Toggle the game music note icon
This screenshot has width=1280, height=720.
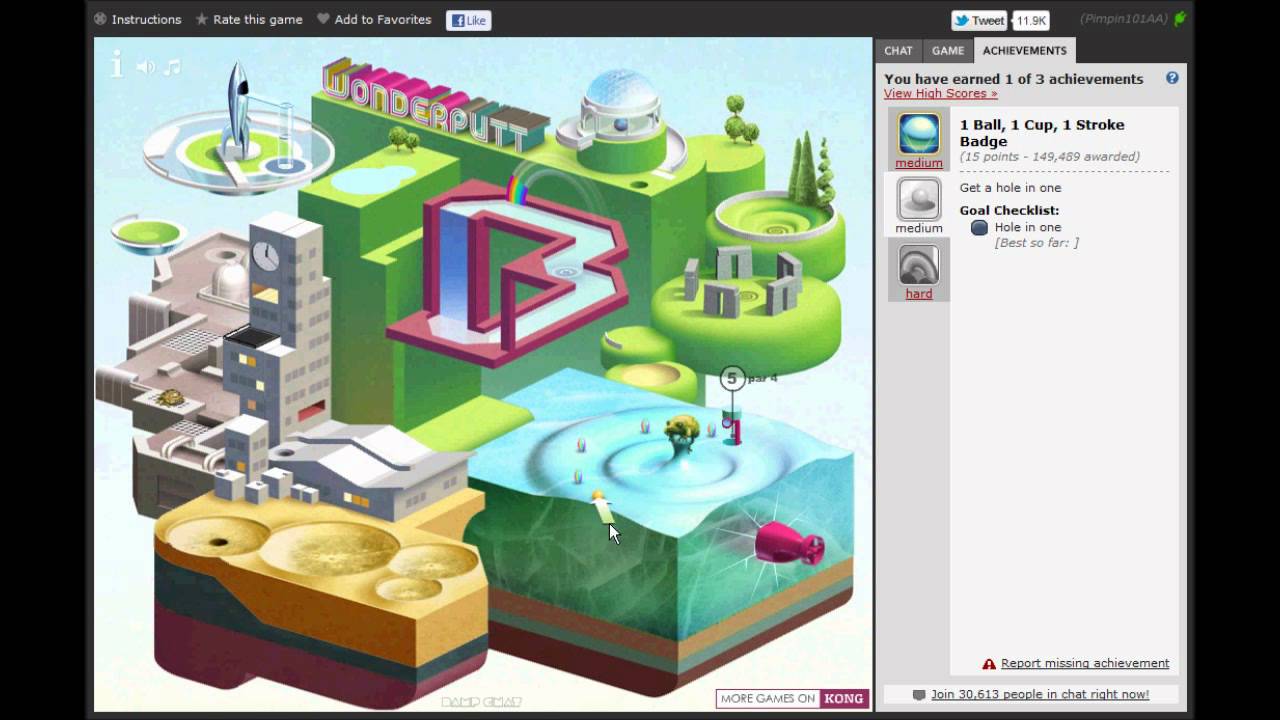(172, 67)
